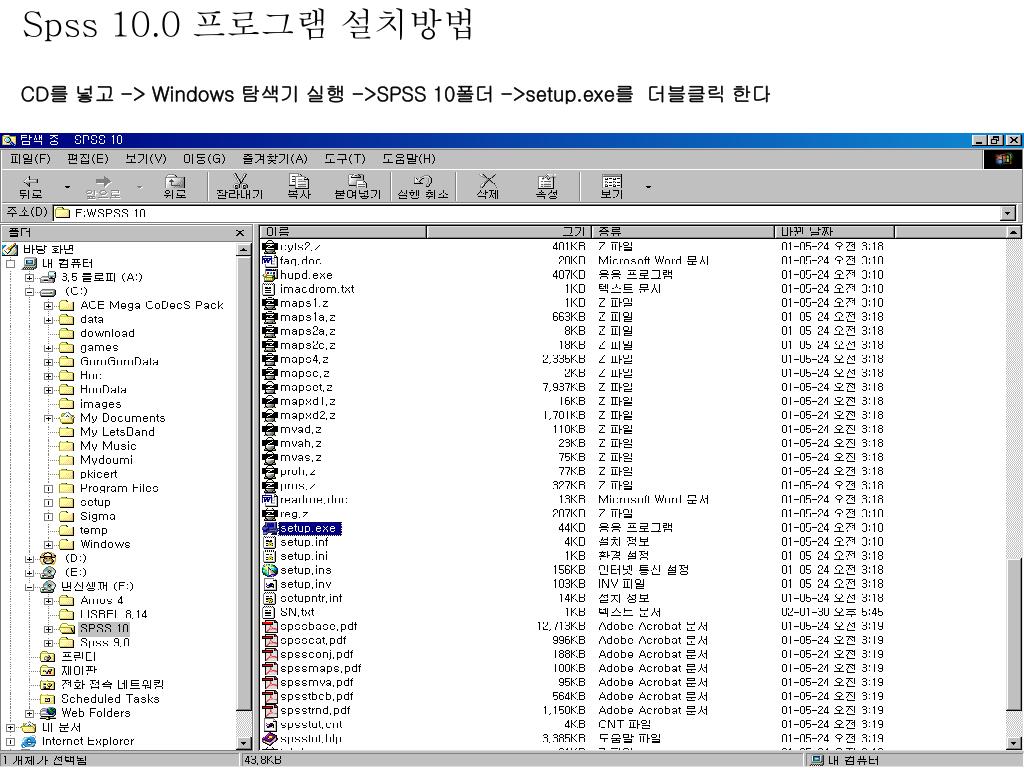Open the address bar dropdown

(1008, 213)
